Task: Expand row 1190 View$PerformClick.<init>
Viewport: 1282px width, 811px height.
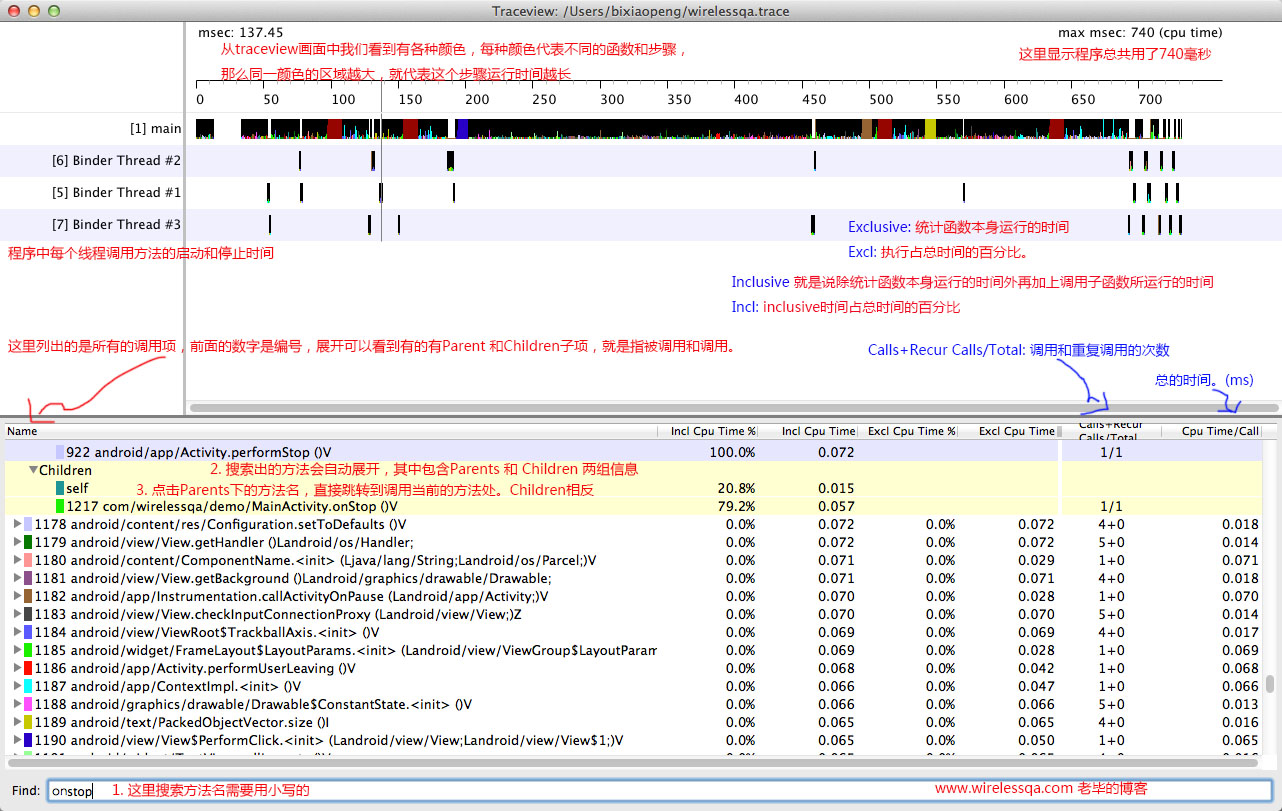Action: pos(16,740)
